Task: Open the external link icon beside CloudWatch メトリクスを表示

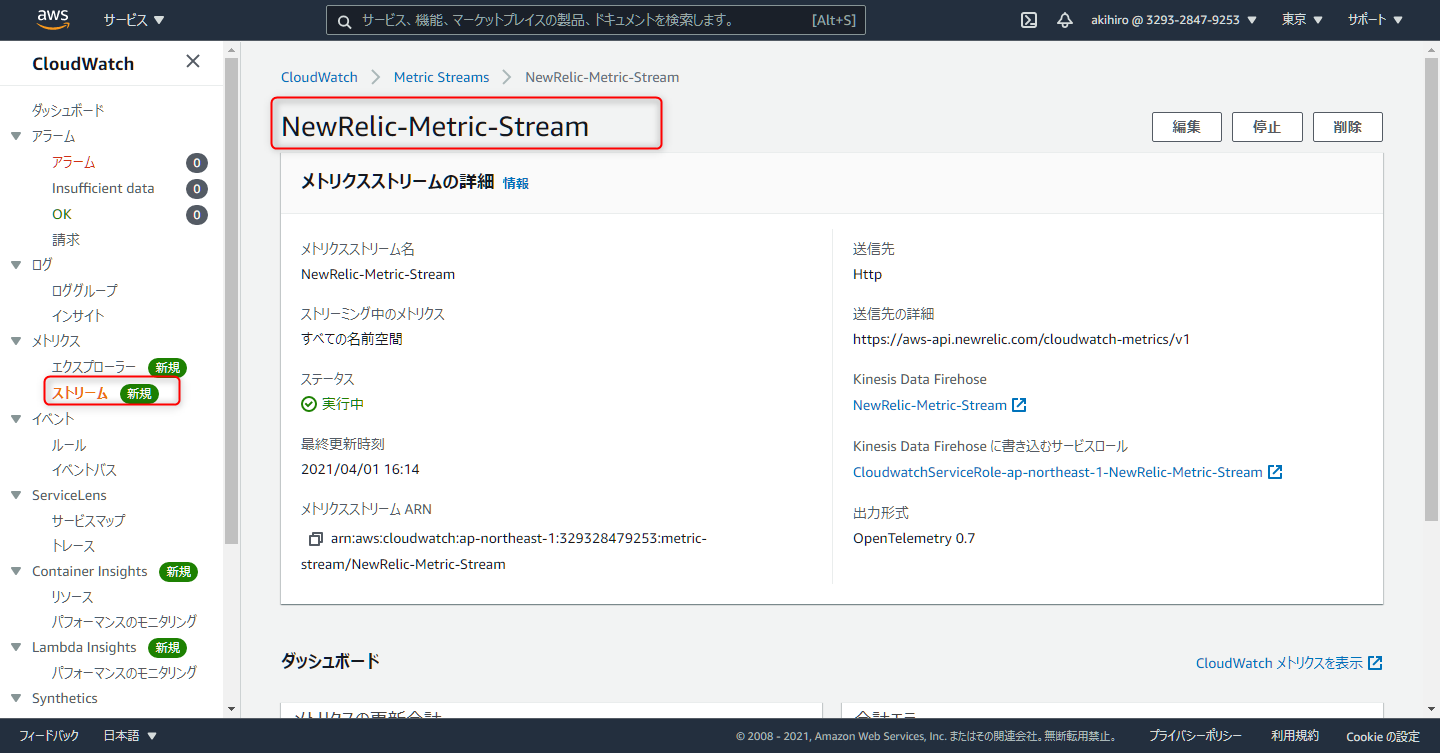Action: (x=1375, y=663)
